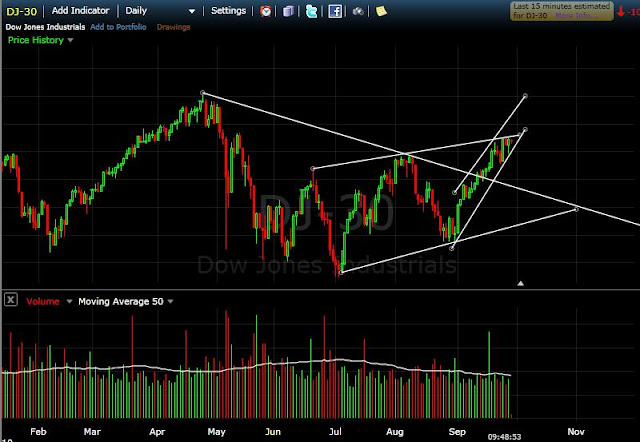The height and width of the screenshot is (442, 640).
Task: Click the Price History label
Action: (36, 40)
